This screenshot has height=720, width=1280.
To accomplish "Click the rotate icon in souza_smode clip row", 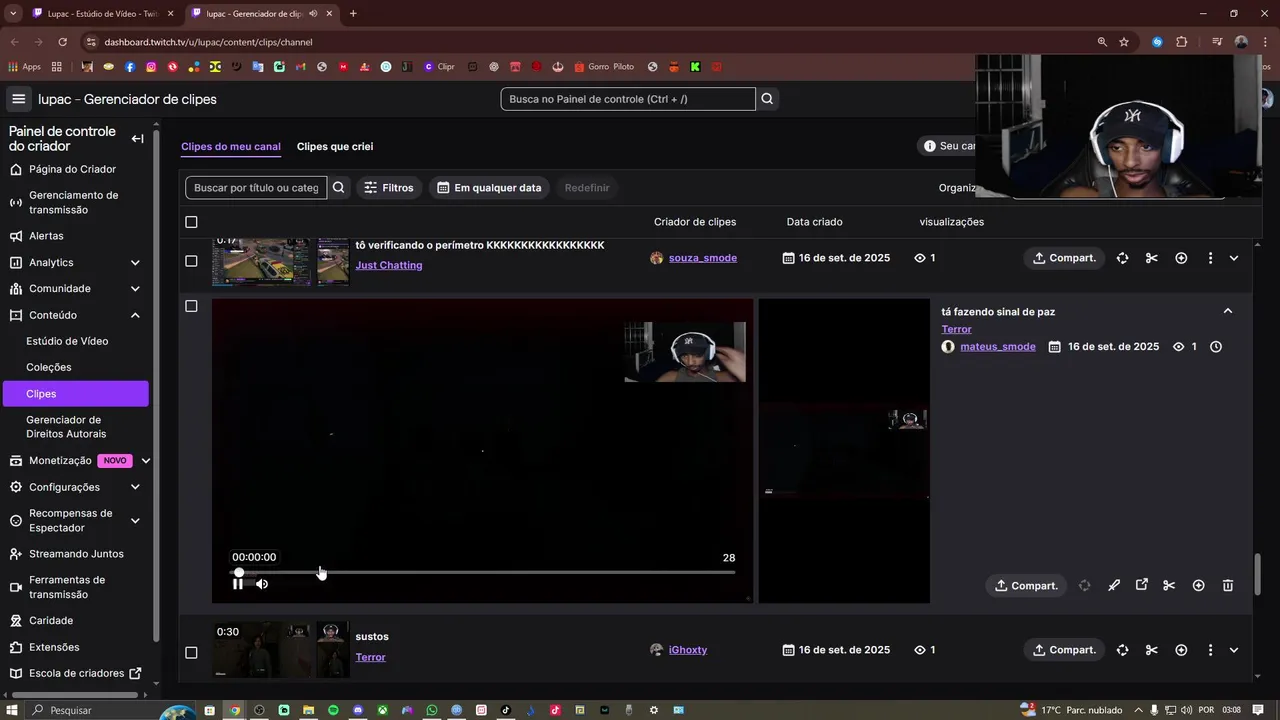I will [1122, 258].
